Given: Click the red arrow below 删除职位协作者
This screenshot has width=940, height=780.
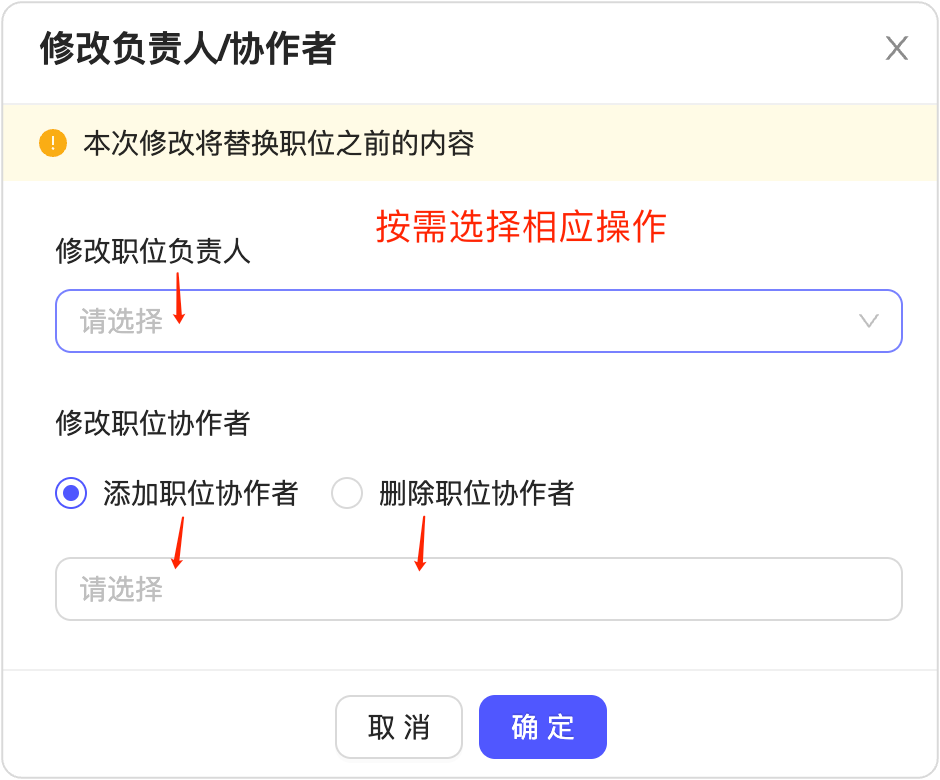Looking at the screenshot, I should pos(421,544).
